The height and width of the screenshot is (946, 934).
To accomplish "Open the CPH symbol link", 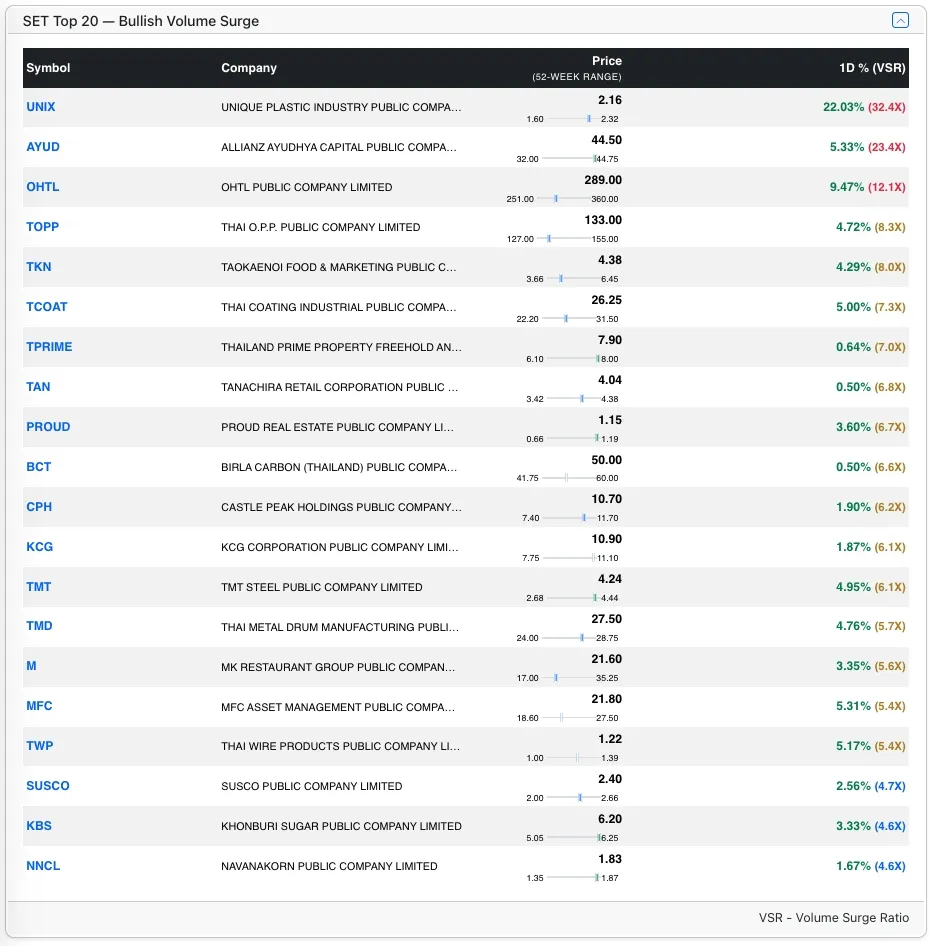I will coord(39,507).
